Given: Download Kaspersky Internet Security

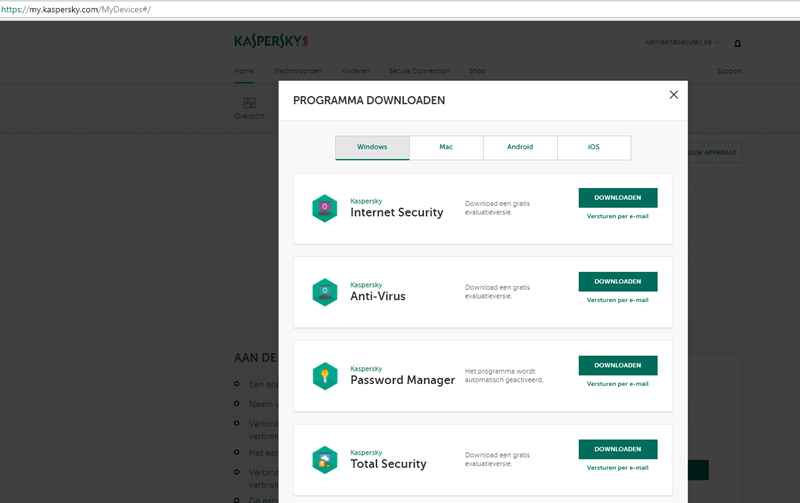Looking at the screenshot, I should click(x=617, y=198).
